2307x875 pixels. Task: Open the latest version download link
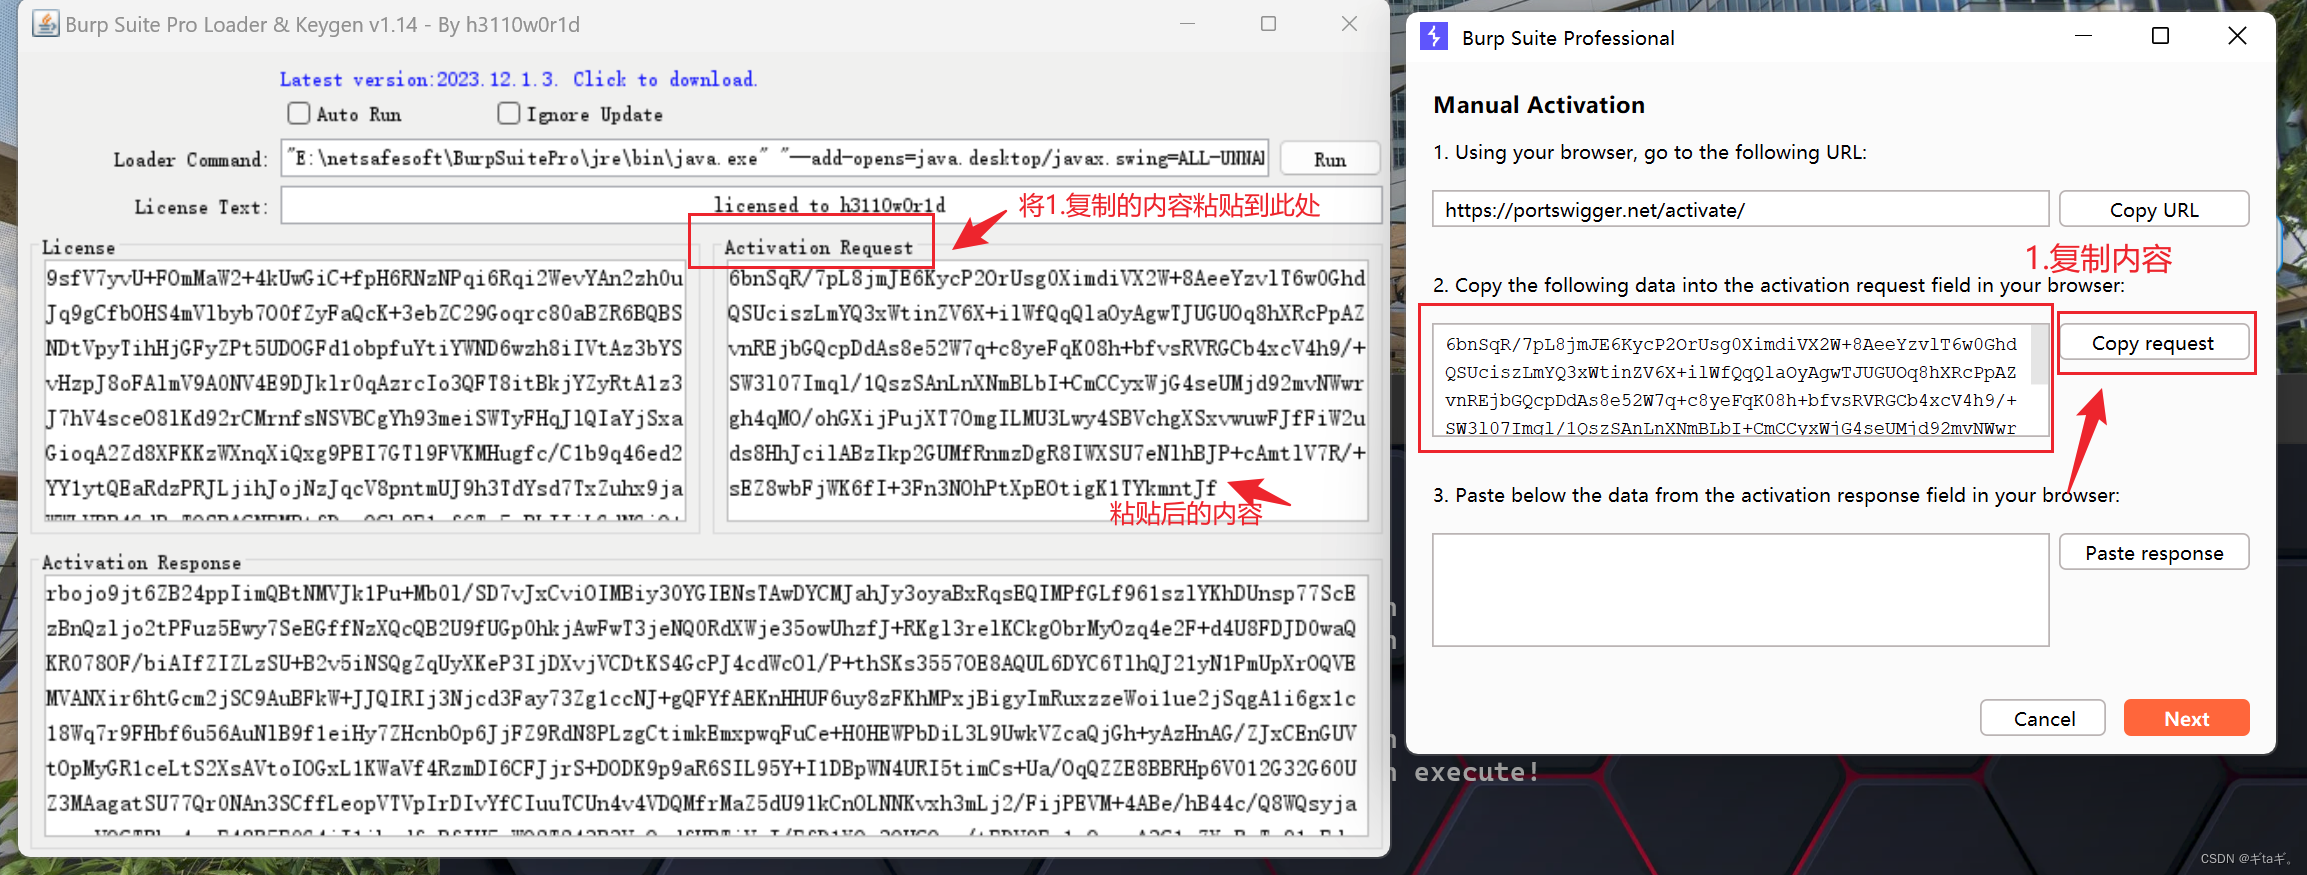click(518, 79)
